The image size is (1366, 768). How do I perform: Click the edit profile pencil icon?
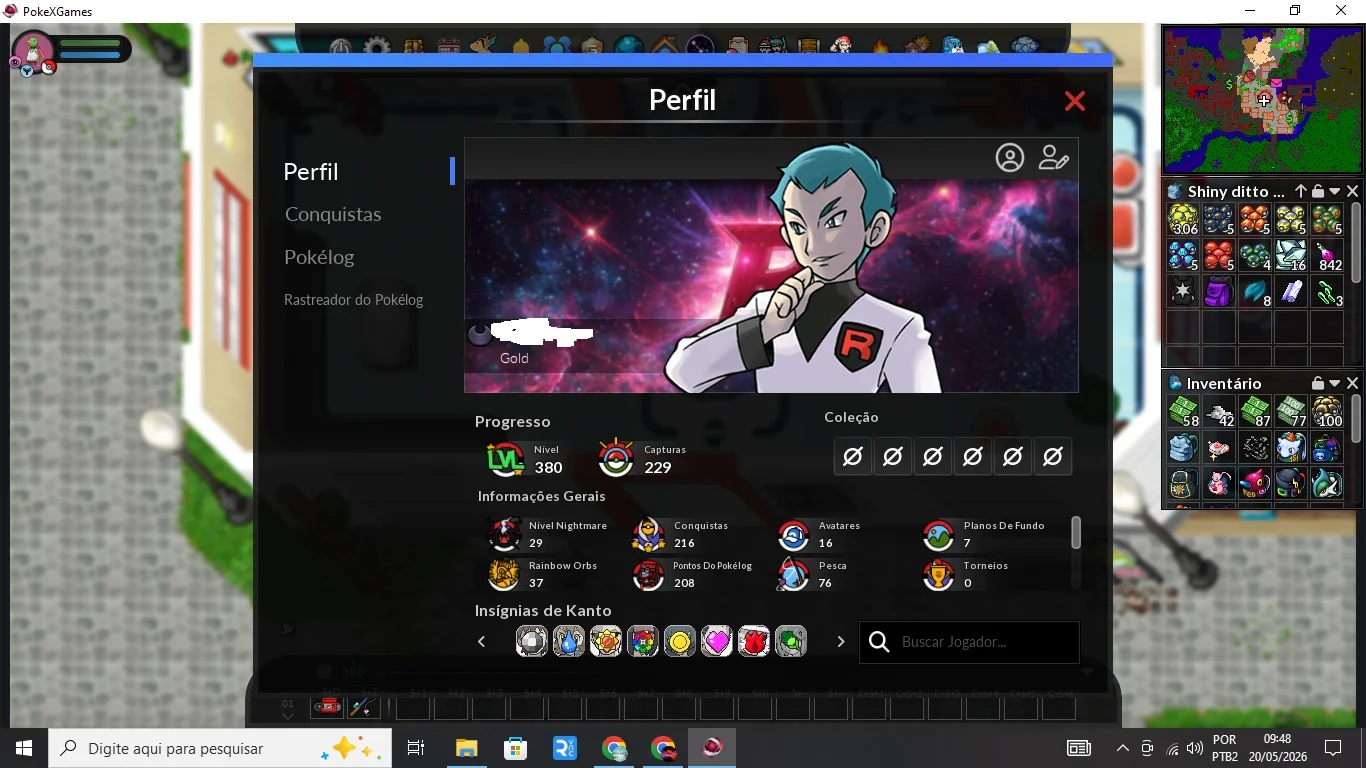click(1053, 158)
